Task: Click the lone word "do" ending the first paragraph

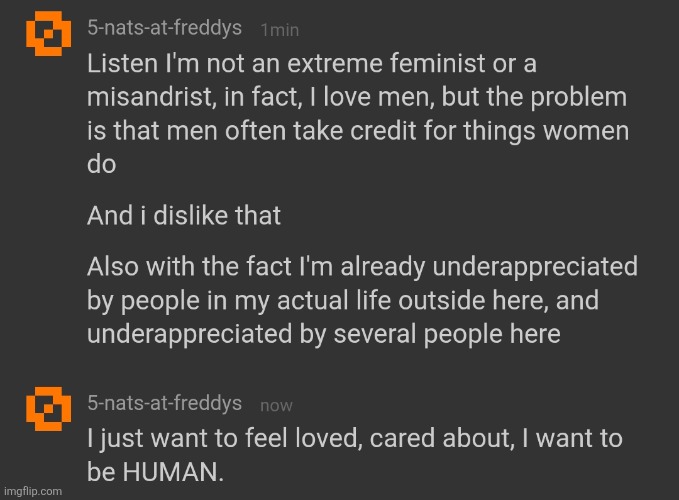Action: pos(102,166)
